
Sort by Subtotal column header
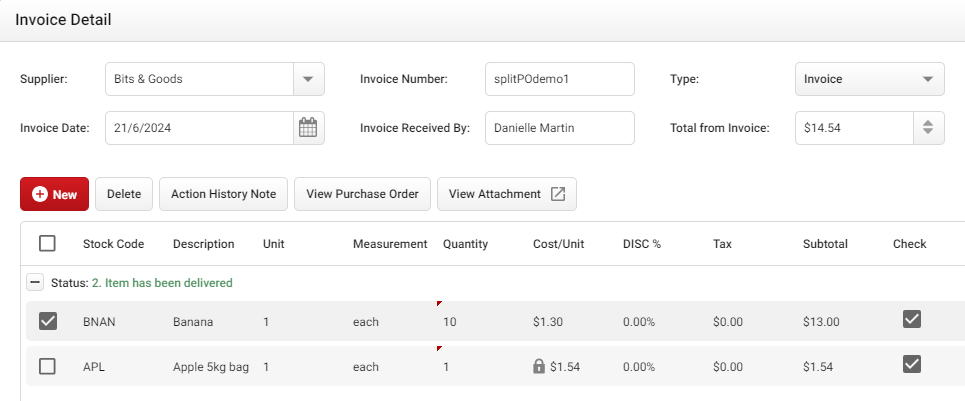[x=825, y=244]
